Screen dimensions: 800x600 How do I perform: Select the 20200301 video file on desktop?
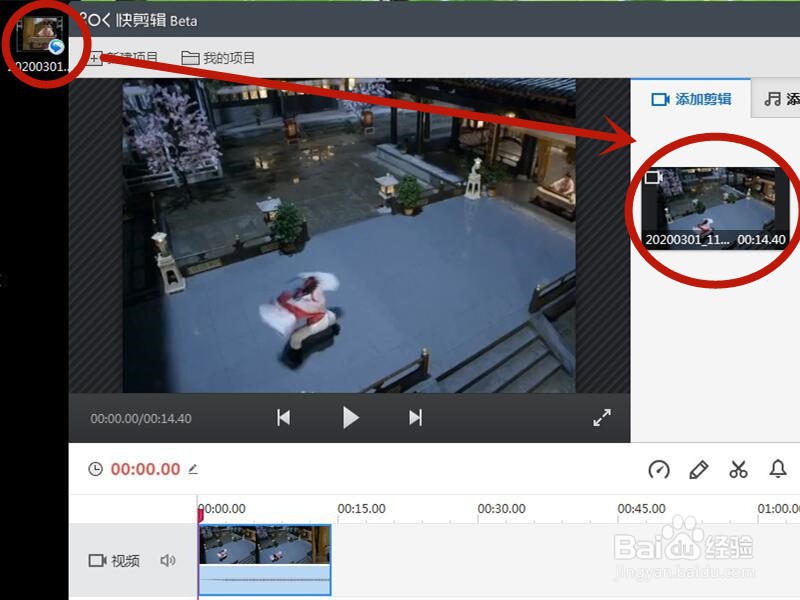[x=42, y=44]
